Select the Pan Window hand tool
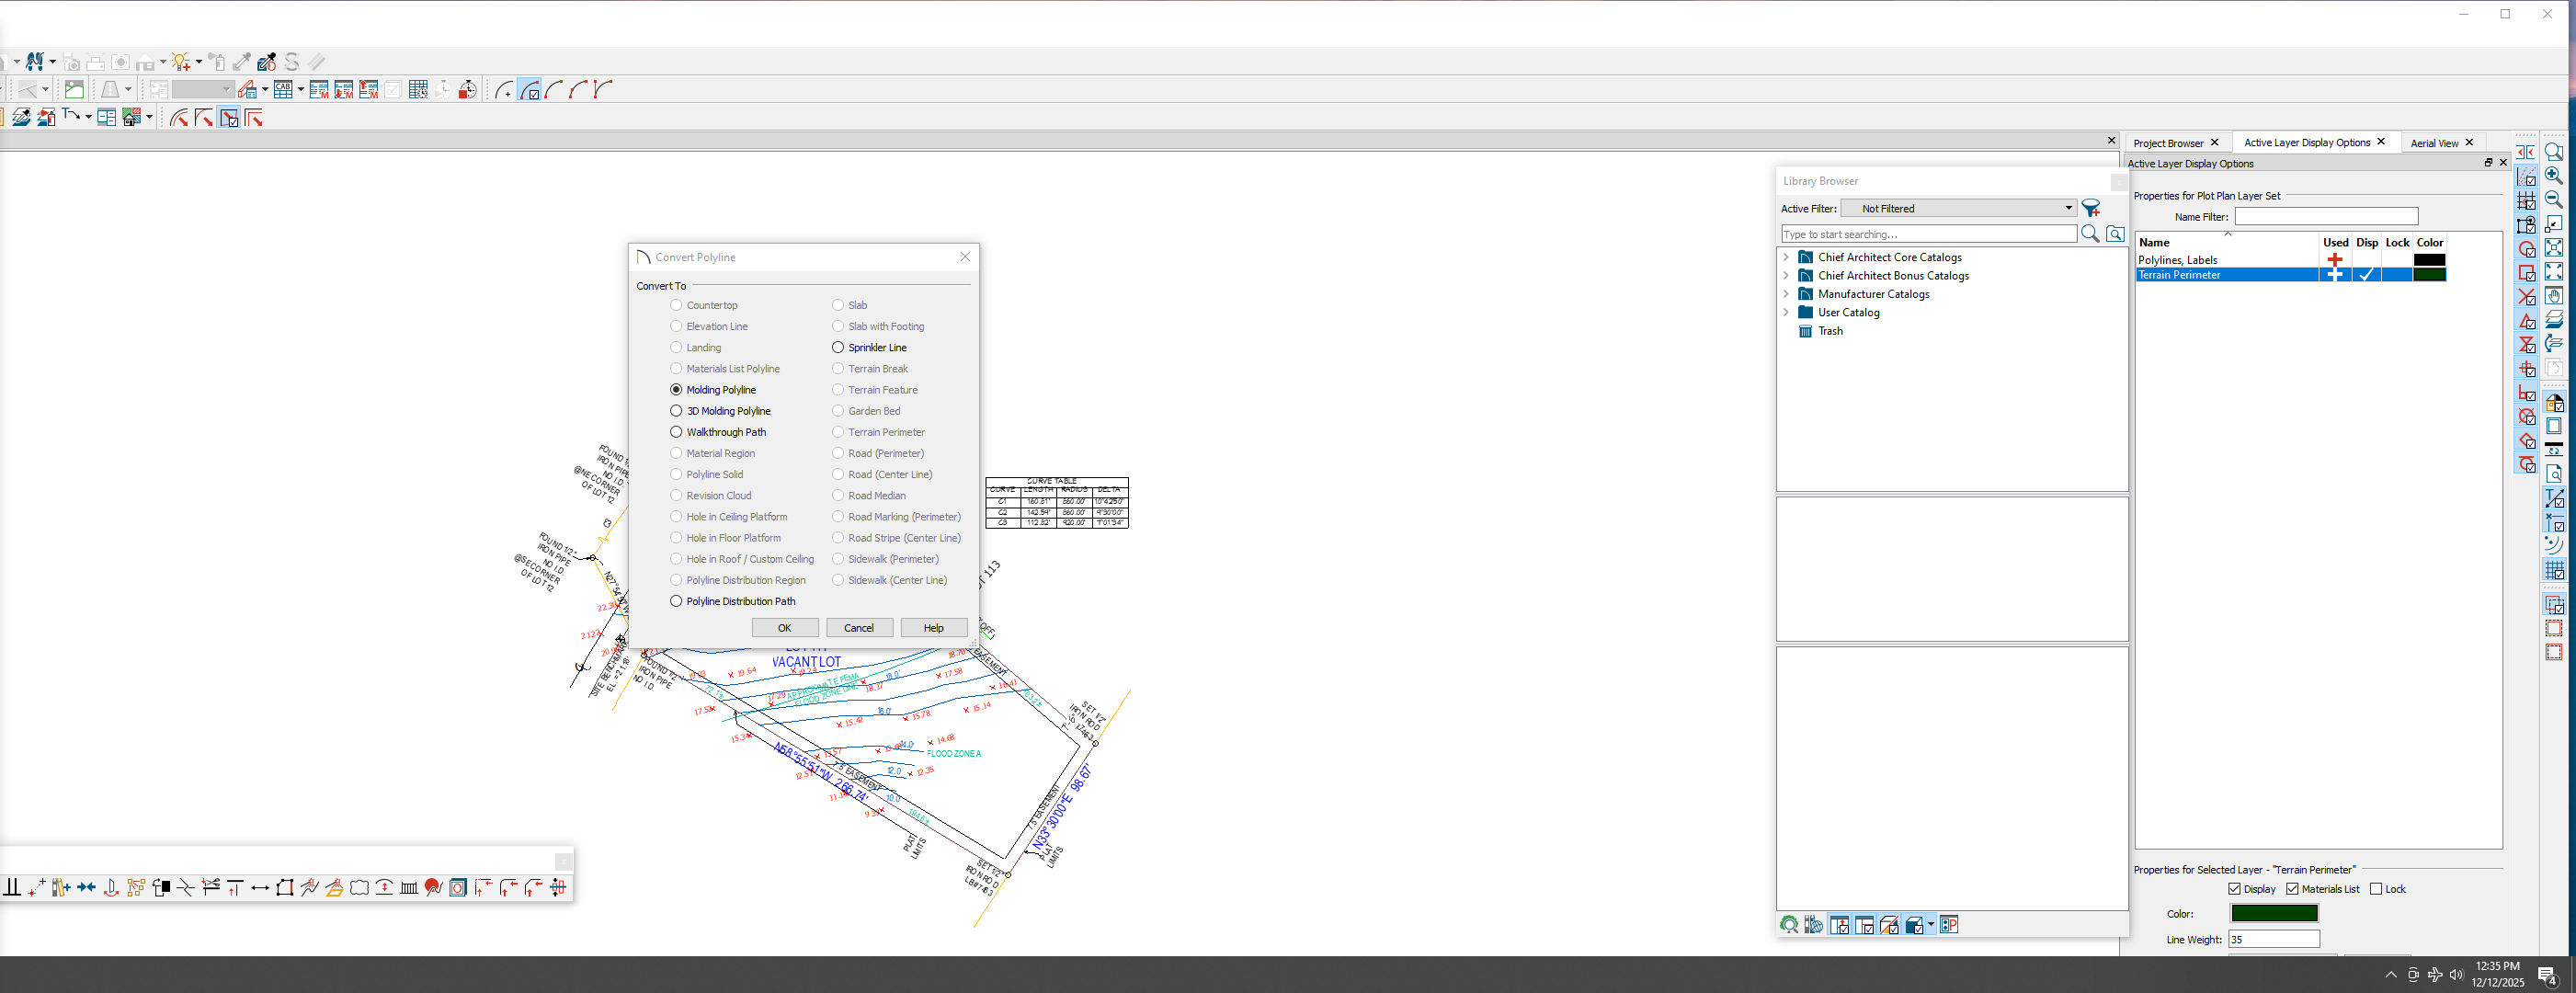This screenshot has width=2576, height=993. pyautogui.click(x=2553, y=296)
